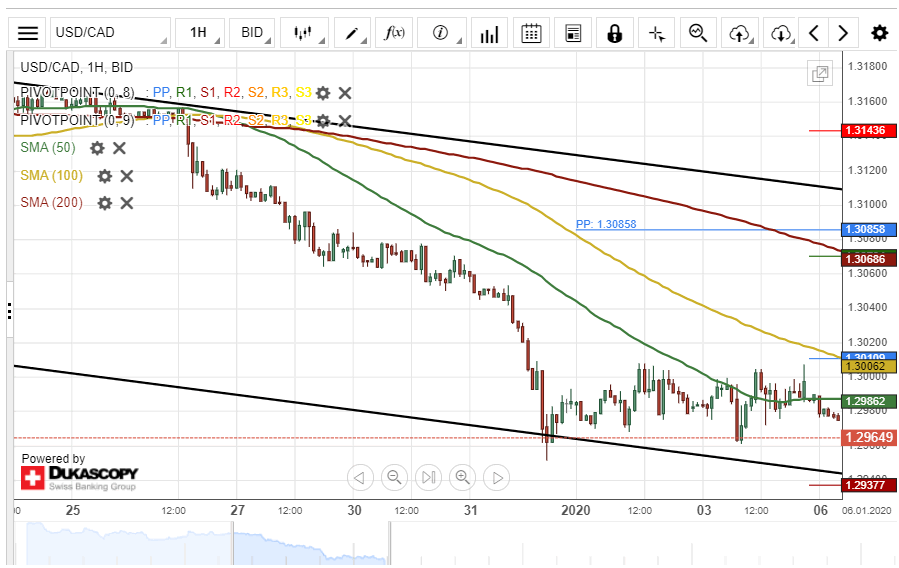Click the Dukascopy logo link
Screen dimensions: 899x568
(80, 477)
